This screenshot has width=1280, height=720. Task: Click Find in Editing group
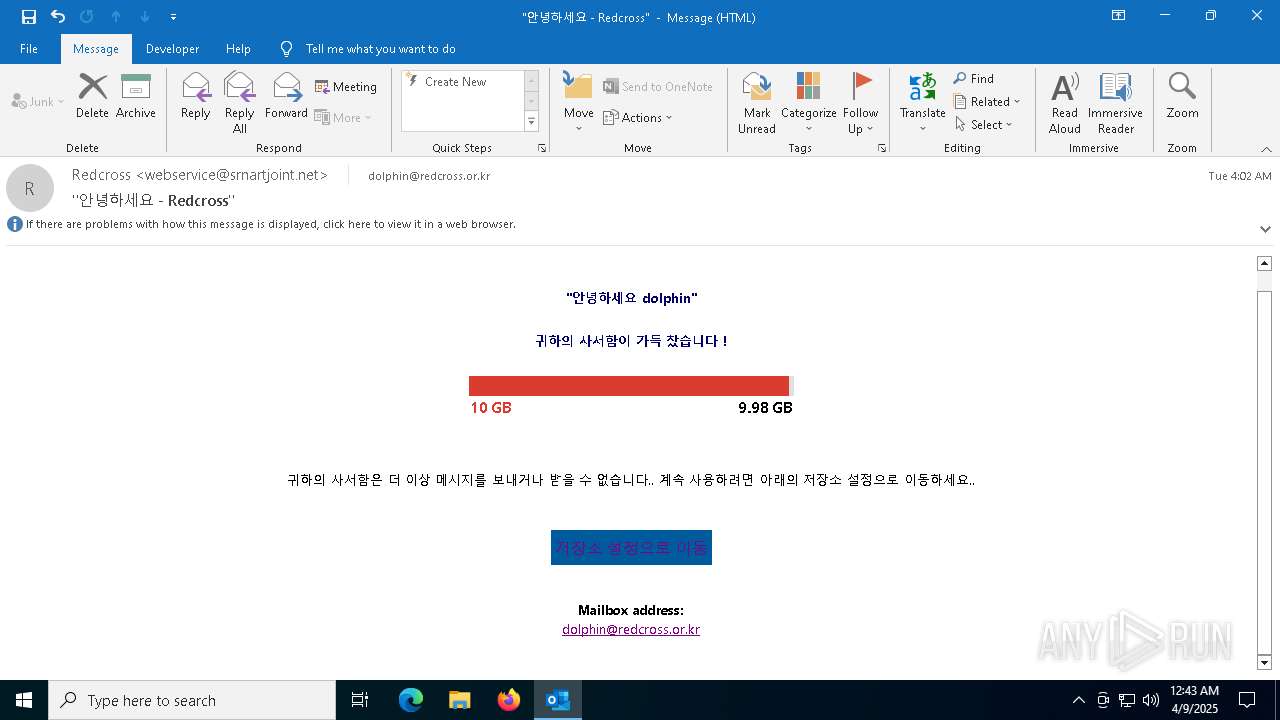[x=974, y=79]
